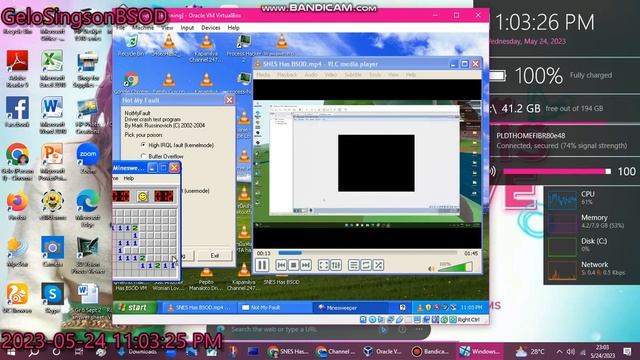
Task: Click Exit button in Not My Fault
Action: (215, 256)
